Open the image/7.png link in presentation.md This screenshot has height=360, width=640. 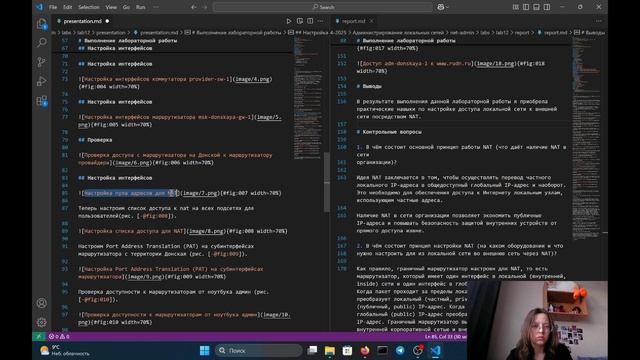click(200, 193)
